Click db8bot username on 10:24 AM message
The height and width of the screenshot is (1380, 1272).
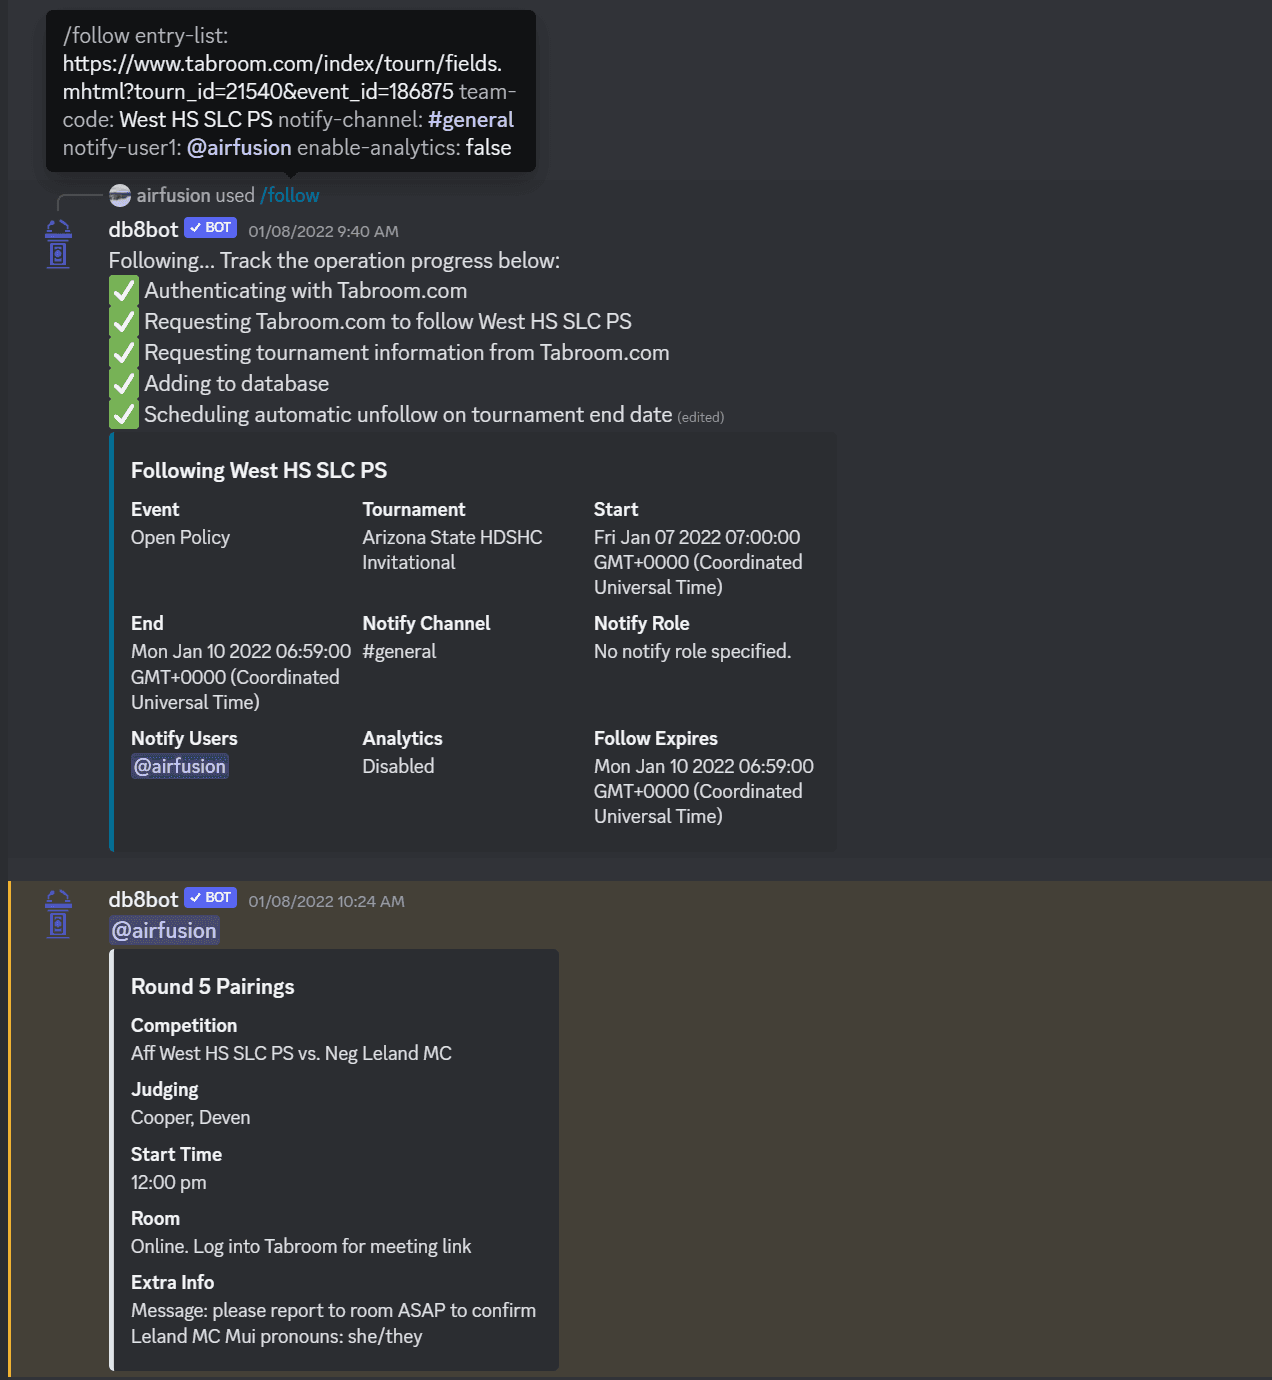(x=143, y=900)
